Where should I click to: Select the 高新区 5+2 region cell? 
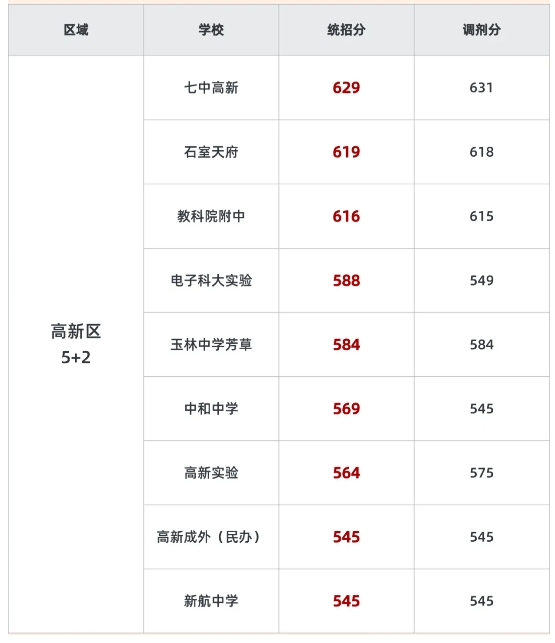pyautogui.click(x=76, y=344)
